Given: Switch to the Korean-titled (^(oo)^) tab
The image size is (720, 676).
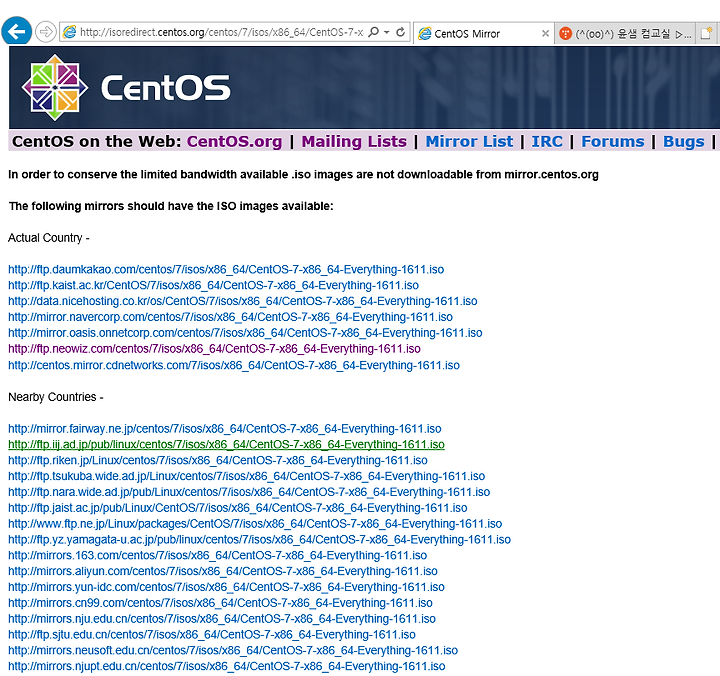Looking at the screenshot, I should (624, 34).
